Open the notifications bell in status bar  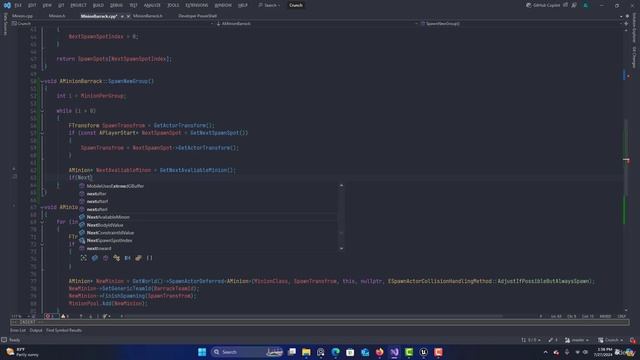[633, 340]
